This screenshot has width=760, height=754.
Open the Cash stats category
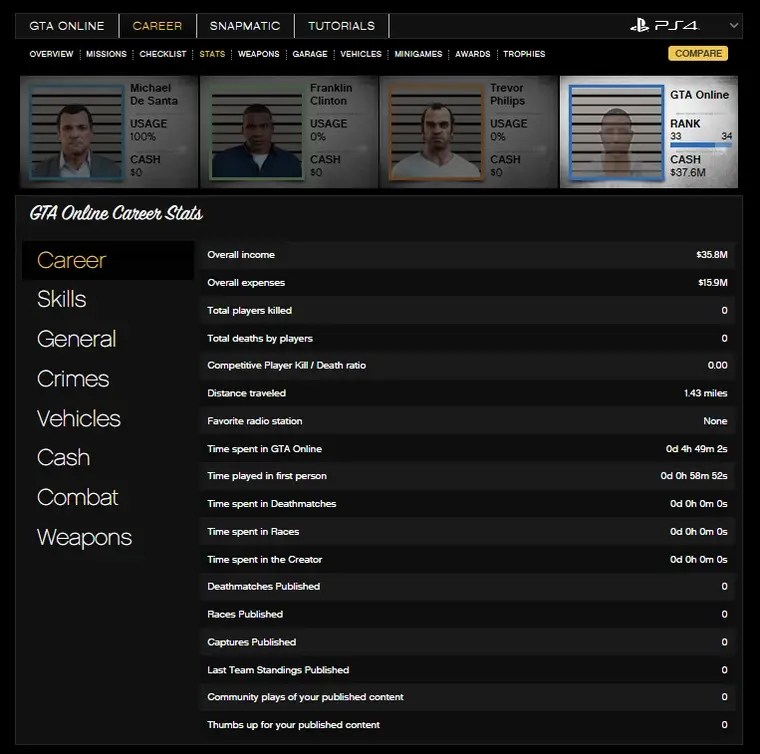click(x=63, y=457)
